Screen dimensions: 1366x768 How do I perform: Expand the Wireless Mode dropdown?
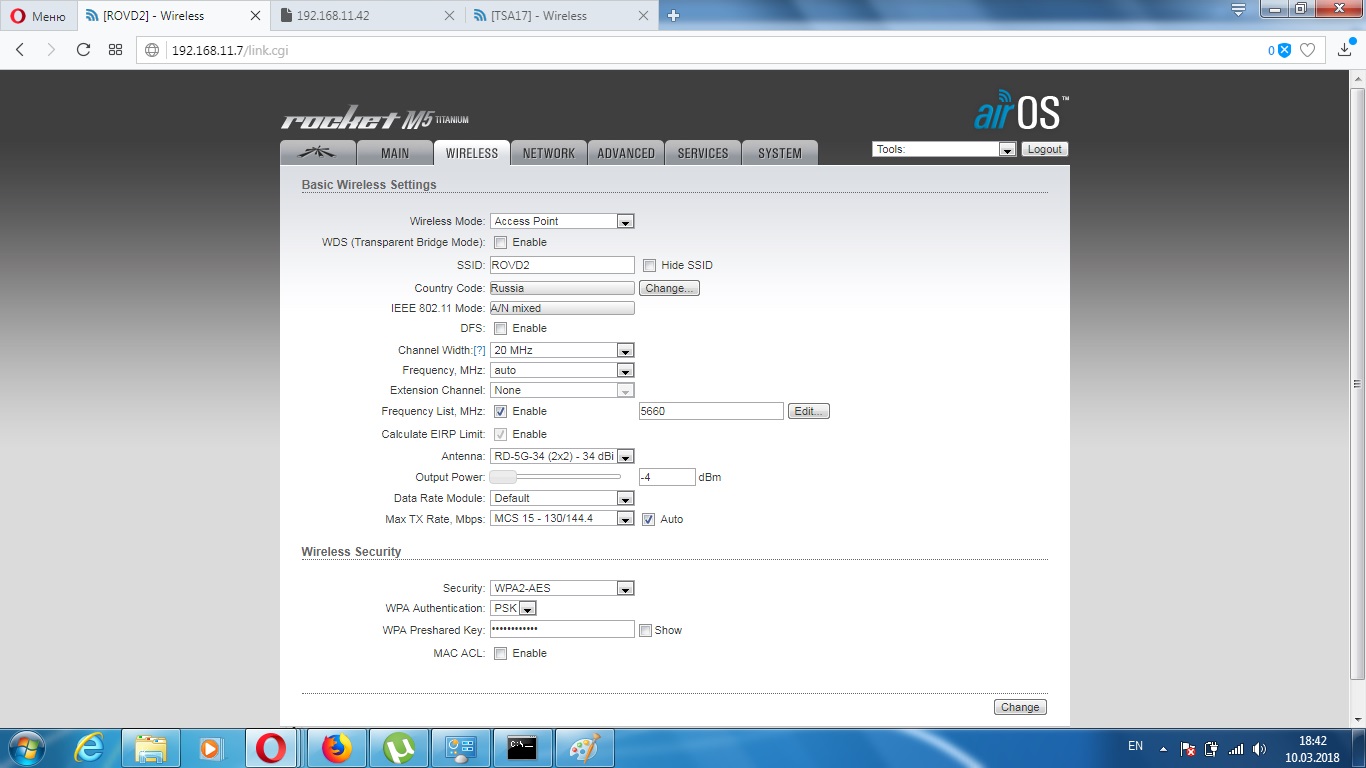(x=562, y=221)
